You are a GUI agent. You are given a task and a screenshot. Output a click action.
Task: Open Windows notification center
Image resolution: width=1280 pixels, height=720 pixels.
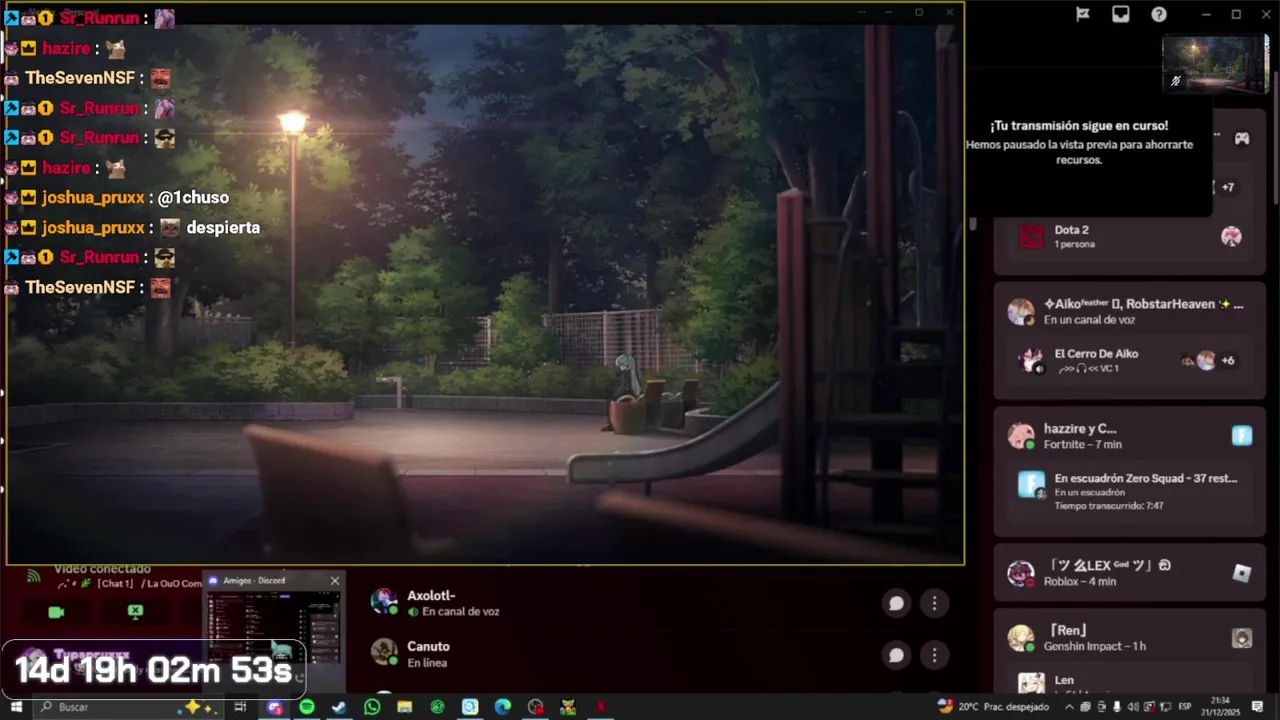pos(1258,707)
